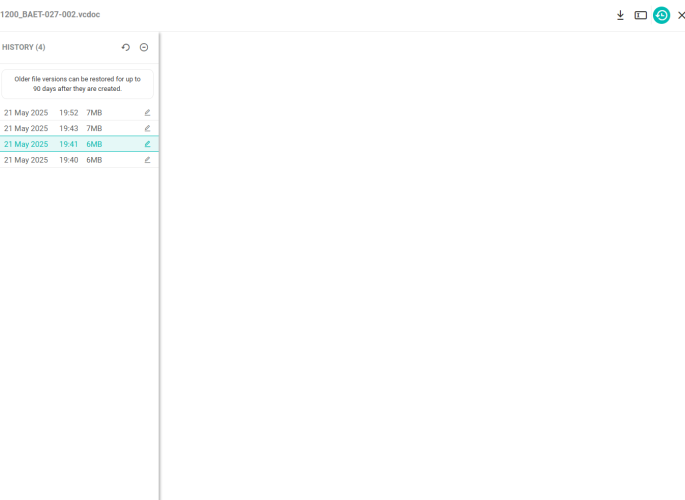The height and width of the screenshot is (500, 685).
Task: Close the file viewer with X
Action: (681, 15)
